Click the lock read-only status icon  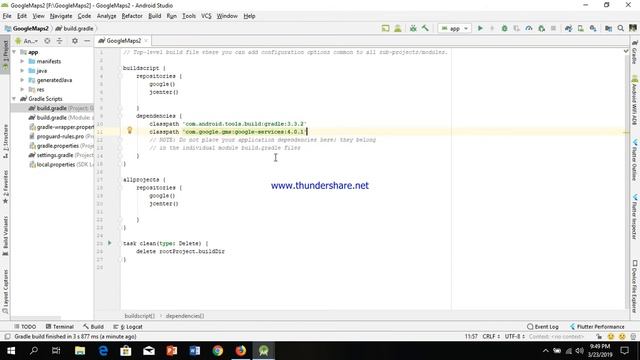tap(599, 337)
